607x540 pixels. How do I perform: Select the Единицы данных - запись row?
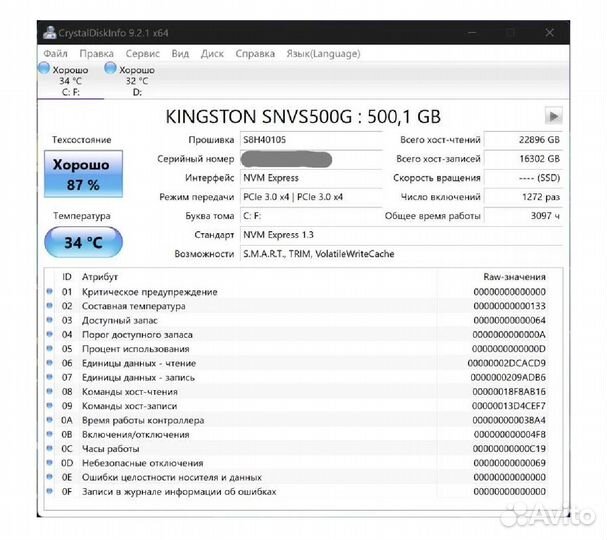pyautogui.click(x=297, y=378)
